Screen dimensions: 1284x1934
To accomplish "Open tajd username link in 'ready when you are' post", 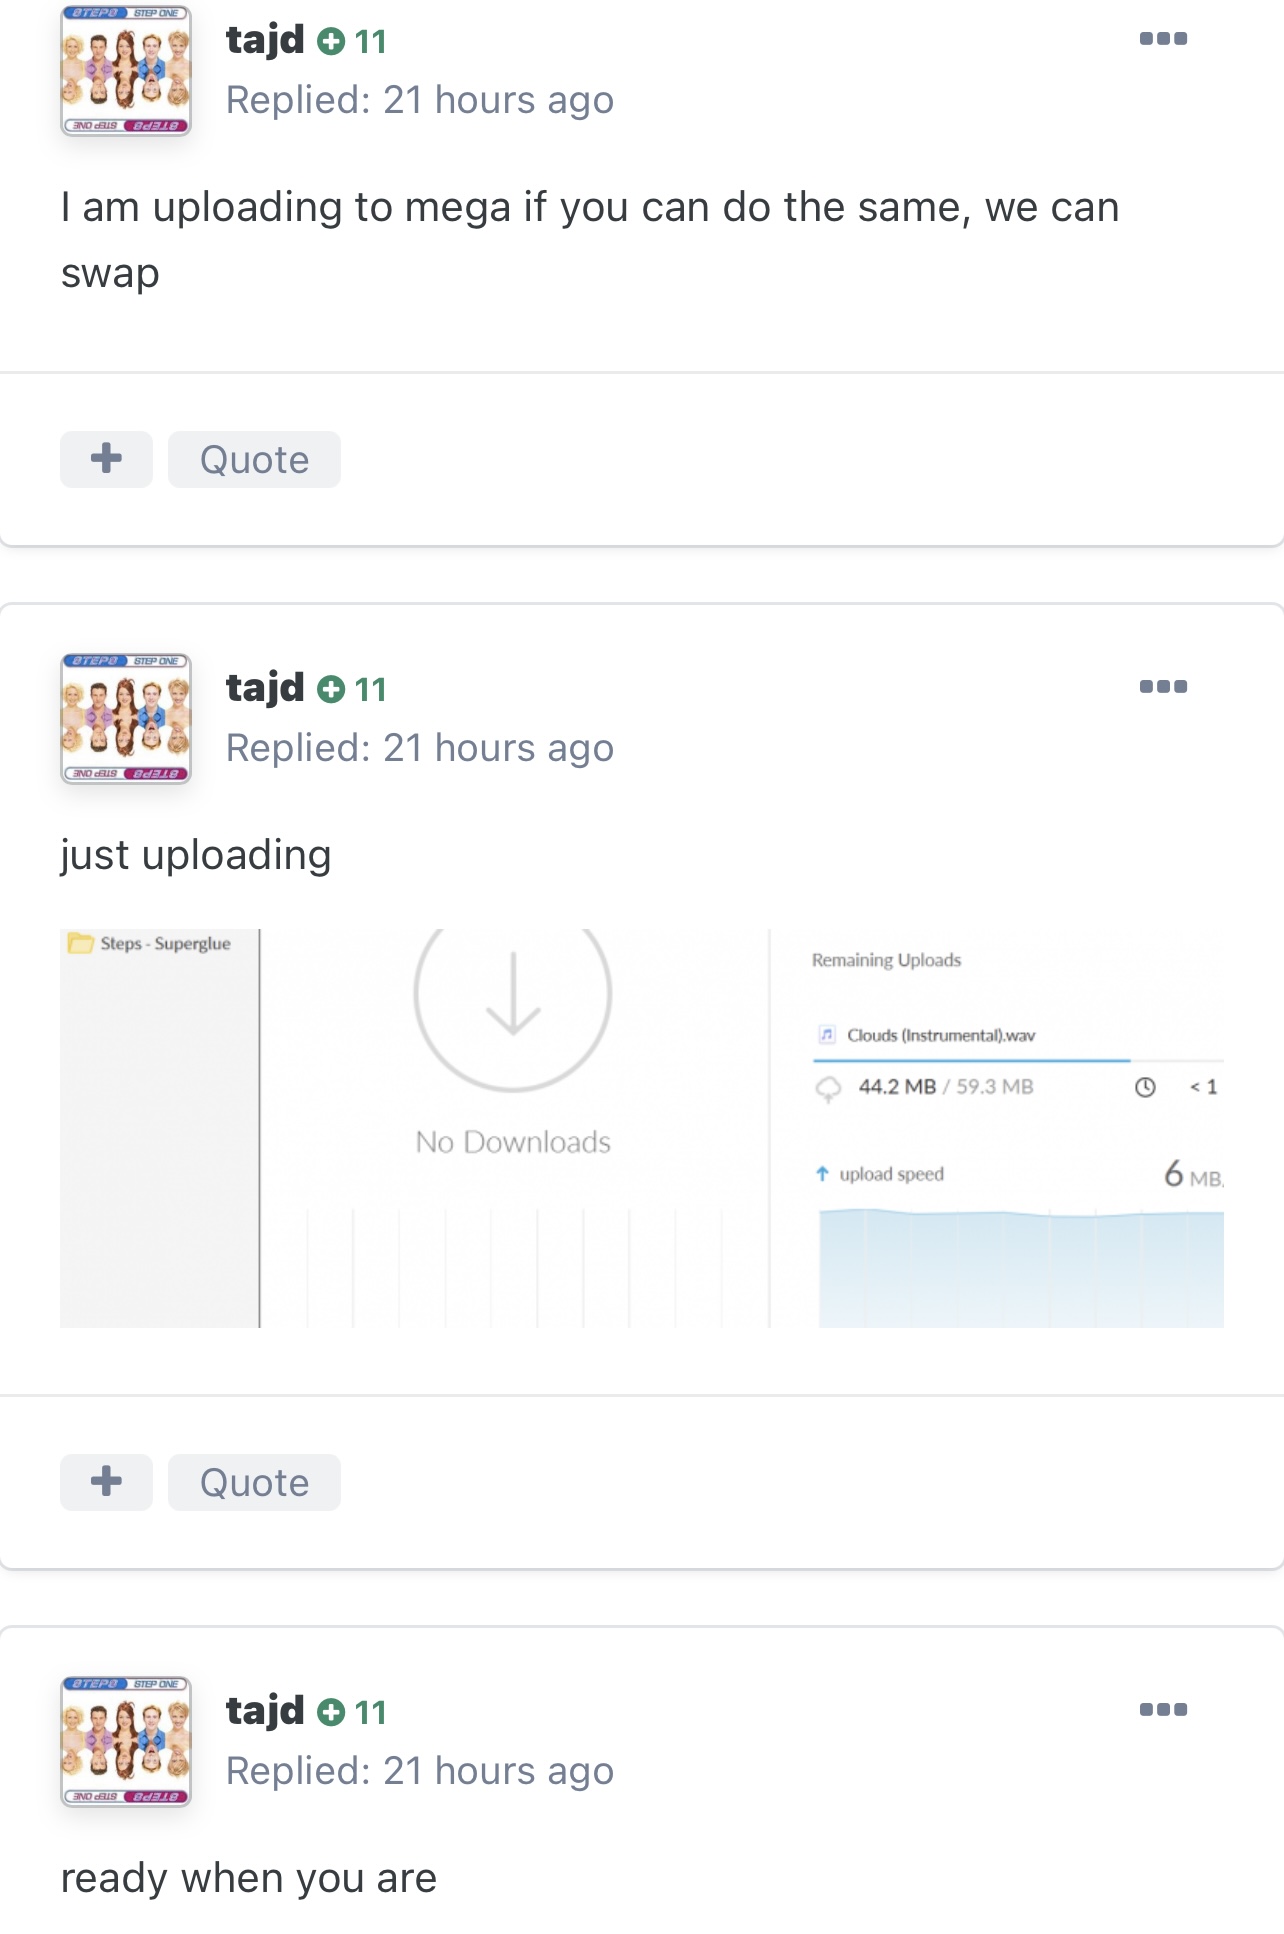I will tap(265, 1711).
